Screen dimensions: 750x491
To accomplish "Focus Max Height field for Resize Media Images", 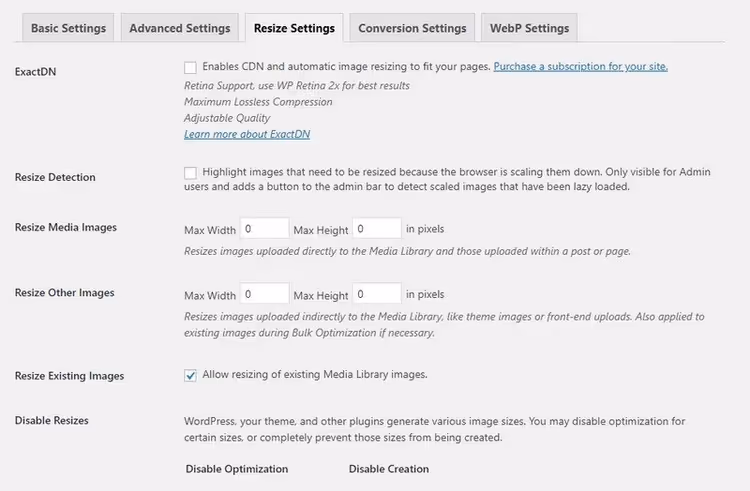I will coord(377,229).
